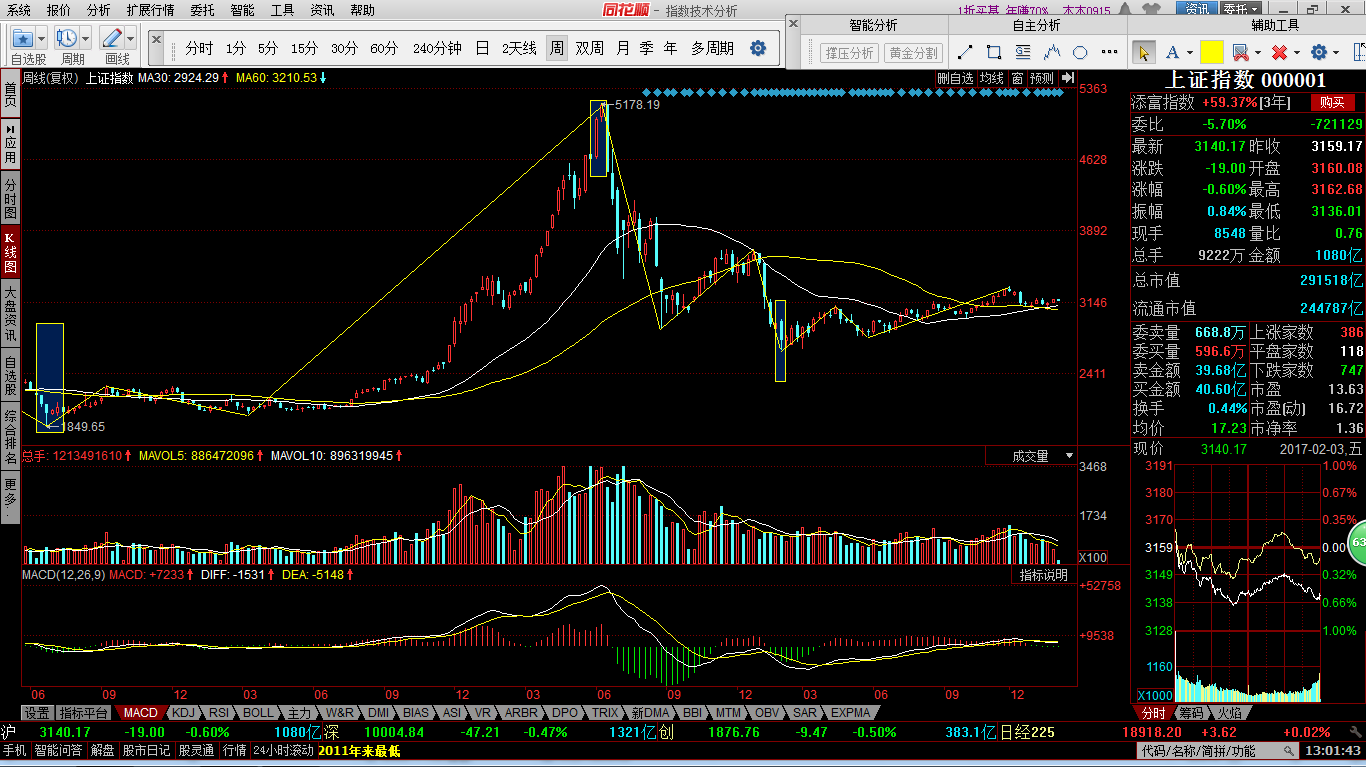Image resolution: width=1366 pixels, height=767 pixels.
Task: Click the 黄金分割 button
Action: tap(913, 53)
